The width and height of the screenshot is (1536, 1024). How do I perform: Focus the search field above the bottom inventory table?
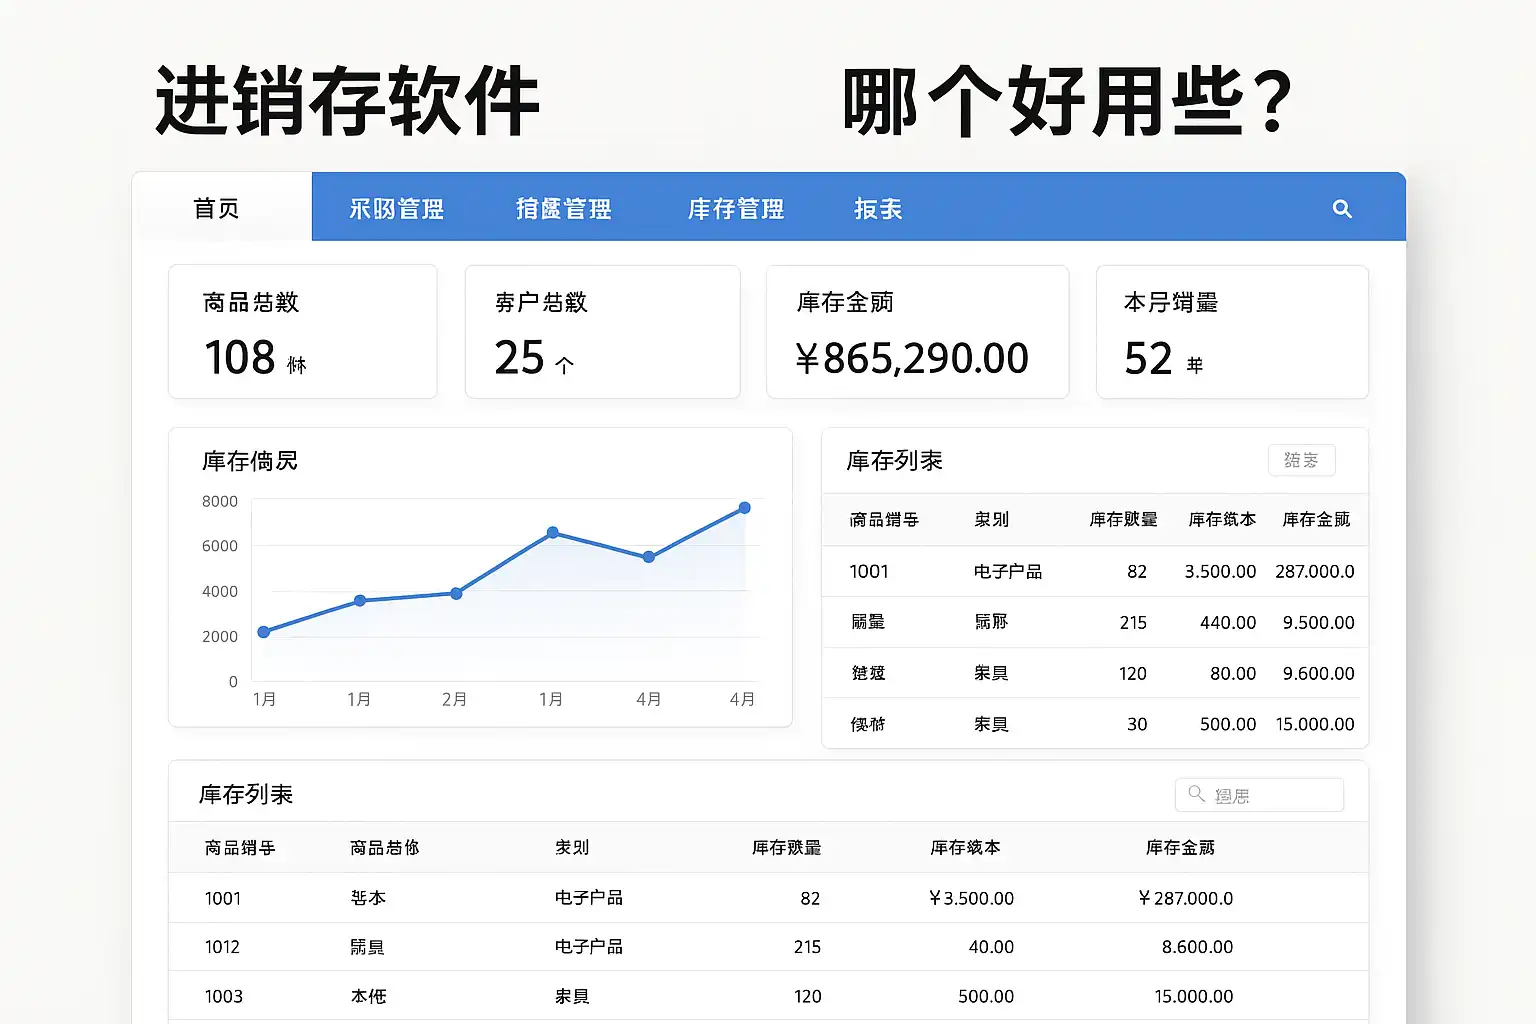(x=1272, y=796)
